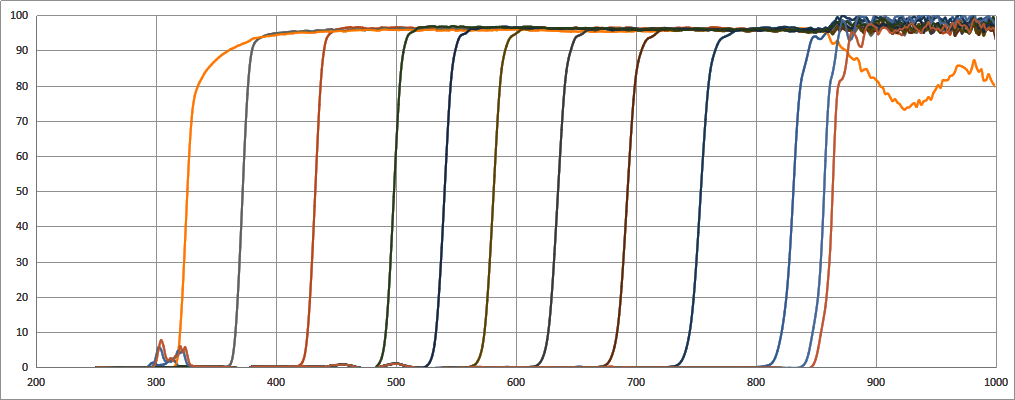Click the y-axis label 50
1015x400 pixels.
tap(22, 192)
